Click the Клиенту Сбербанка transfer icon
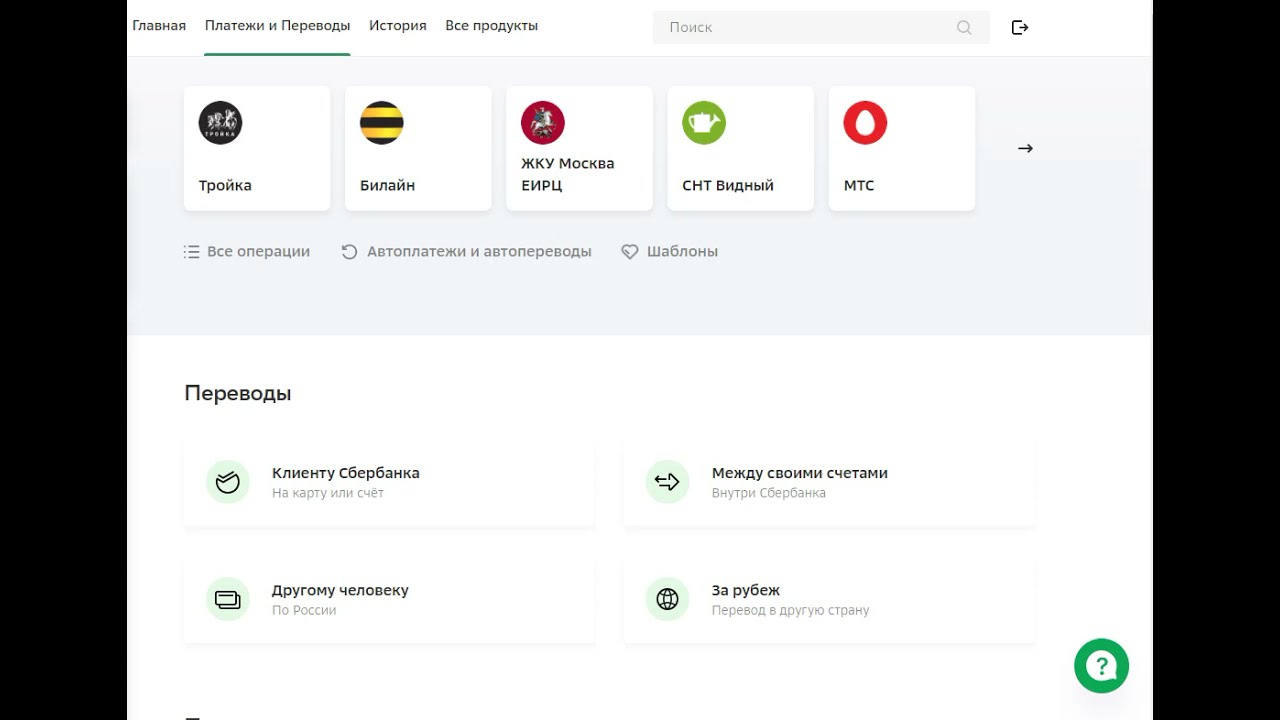This screenshot has height=720, width=1280. point(228,482)
